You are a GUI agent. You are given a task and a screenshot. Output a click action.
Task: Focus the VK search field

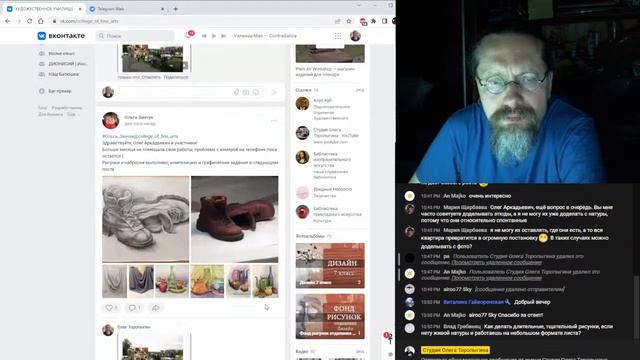(x=136, y=36)
